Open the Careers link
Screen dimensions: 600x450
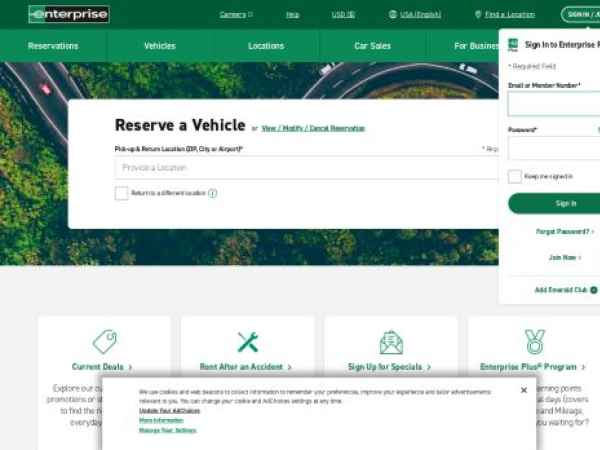pyautogui.click(x=233, y=15)
